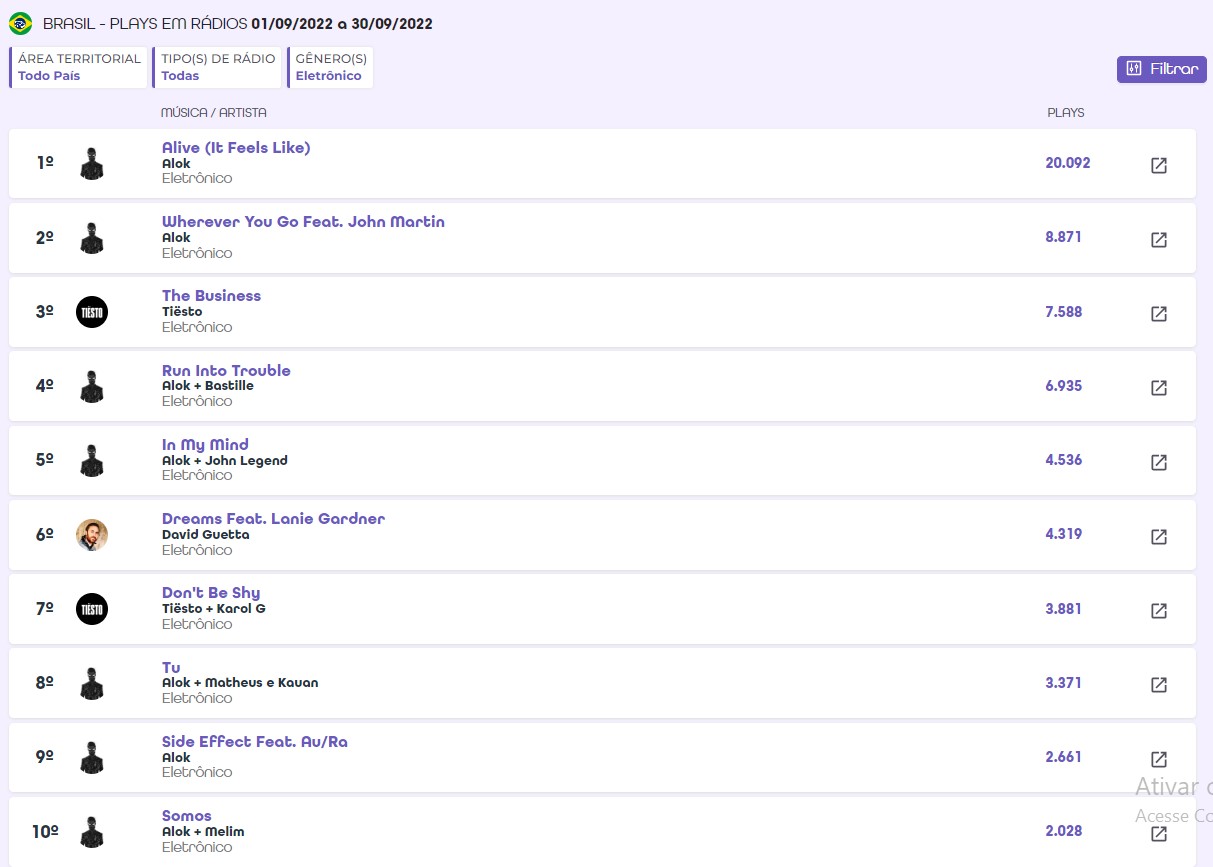Open external link icon for Tu
Viewport: 1213px width, 867px height.
(x=1159, y=685)
